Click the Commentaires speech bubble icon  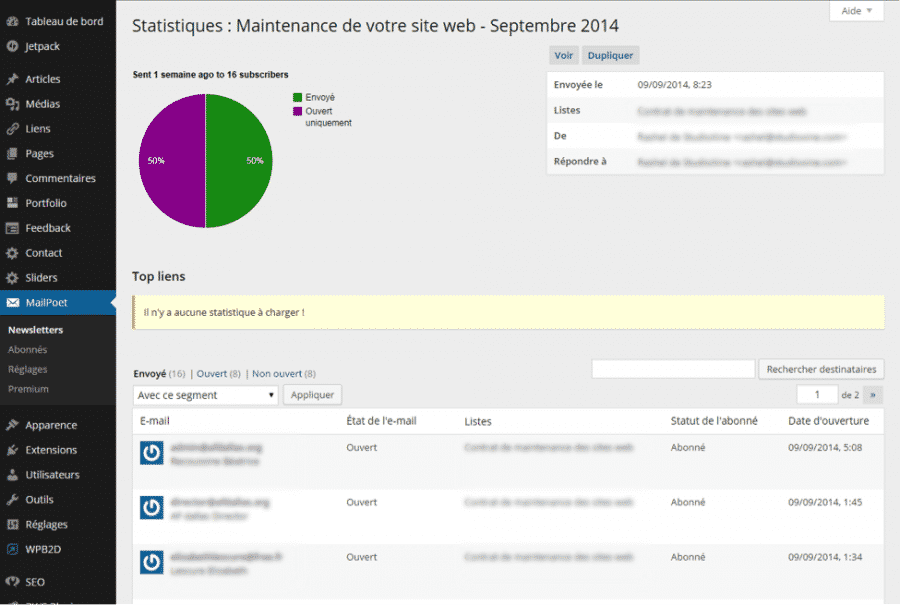tap(12, 179)
